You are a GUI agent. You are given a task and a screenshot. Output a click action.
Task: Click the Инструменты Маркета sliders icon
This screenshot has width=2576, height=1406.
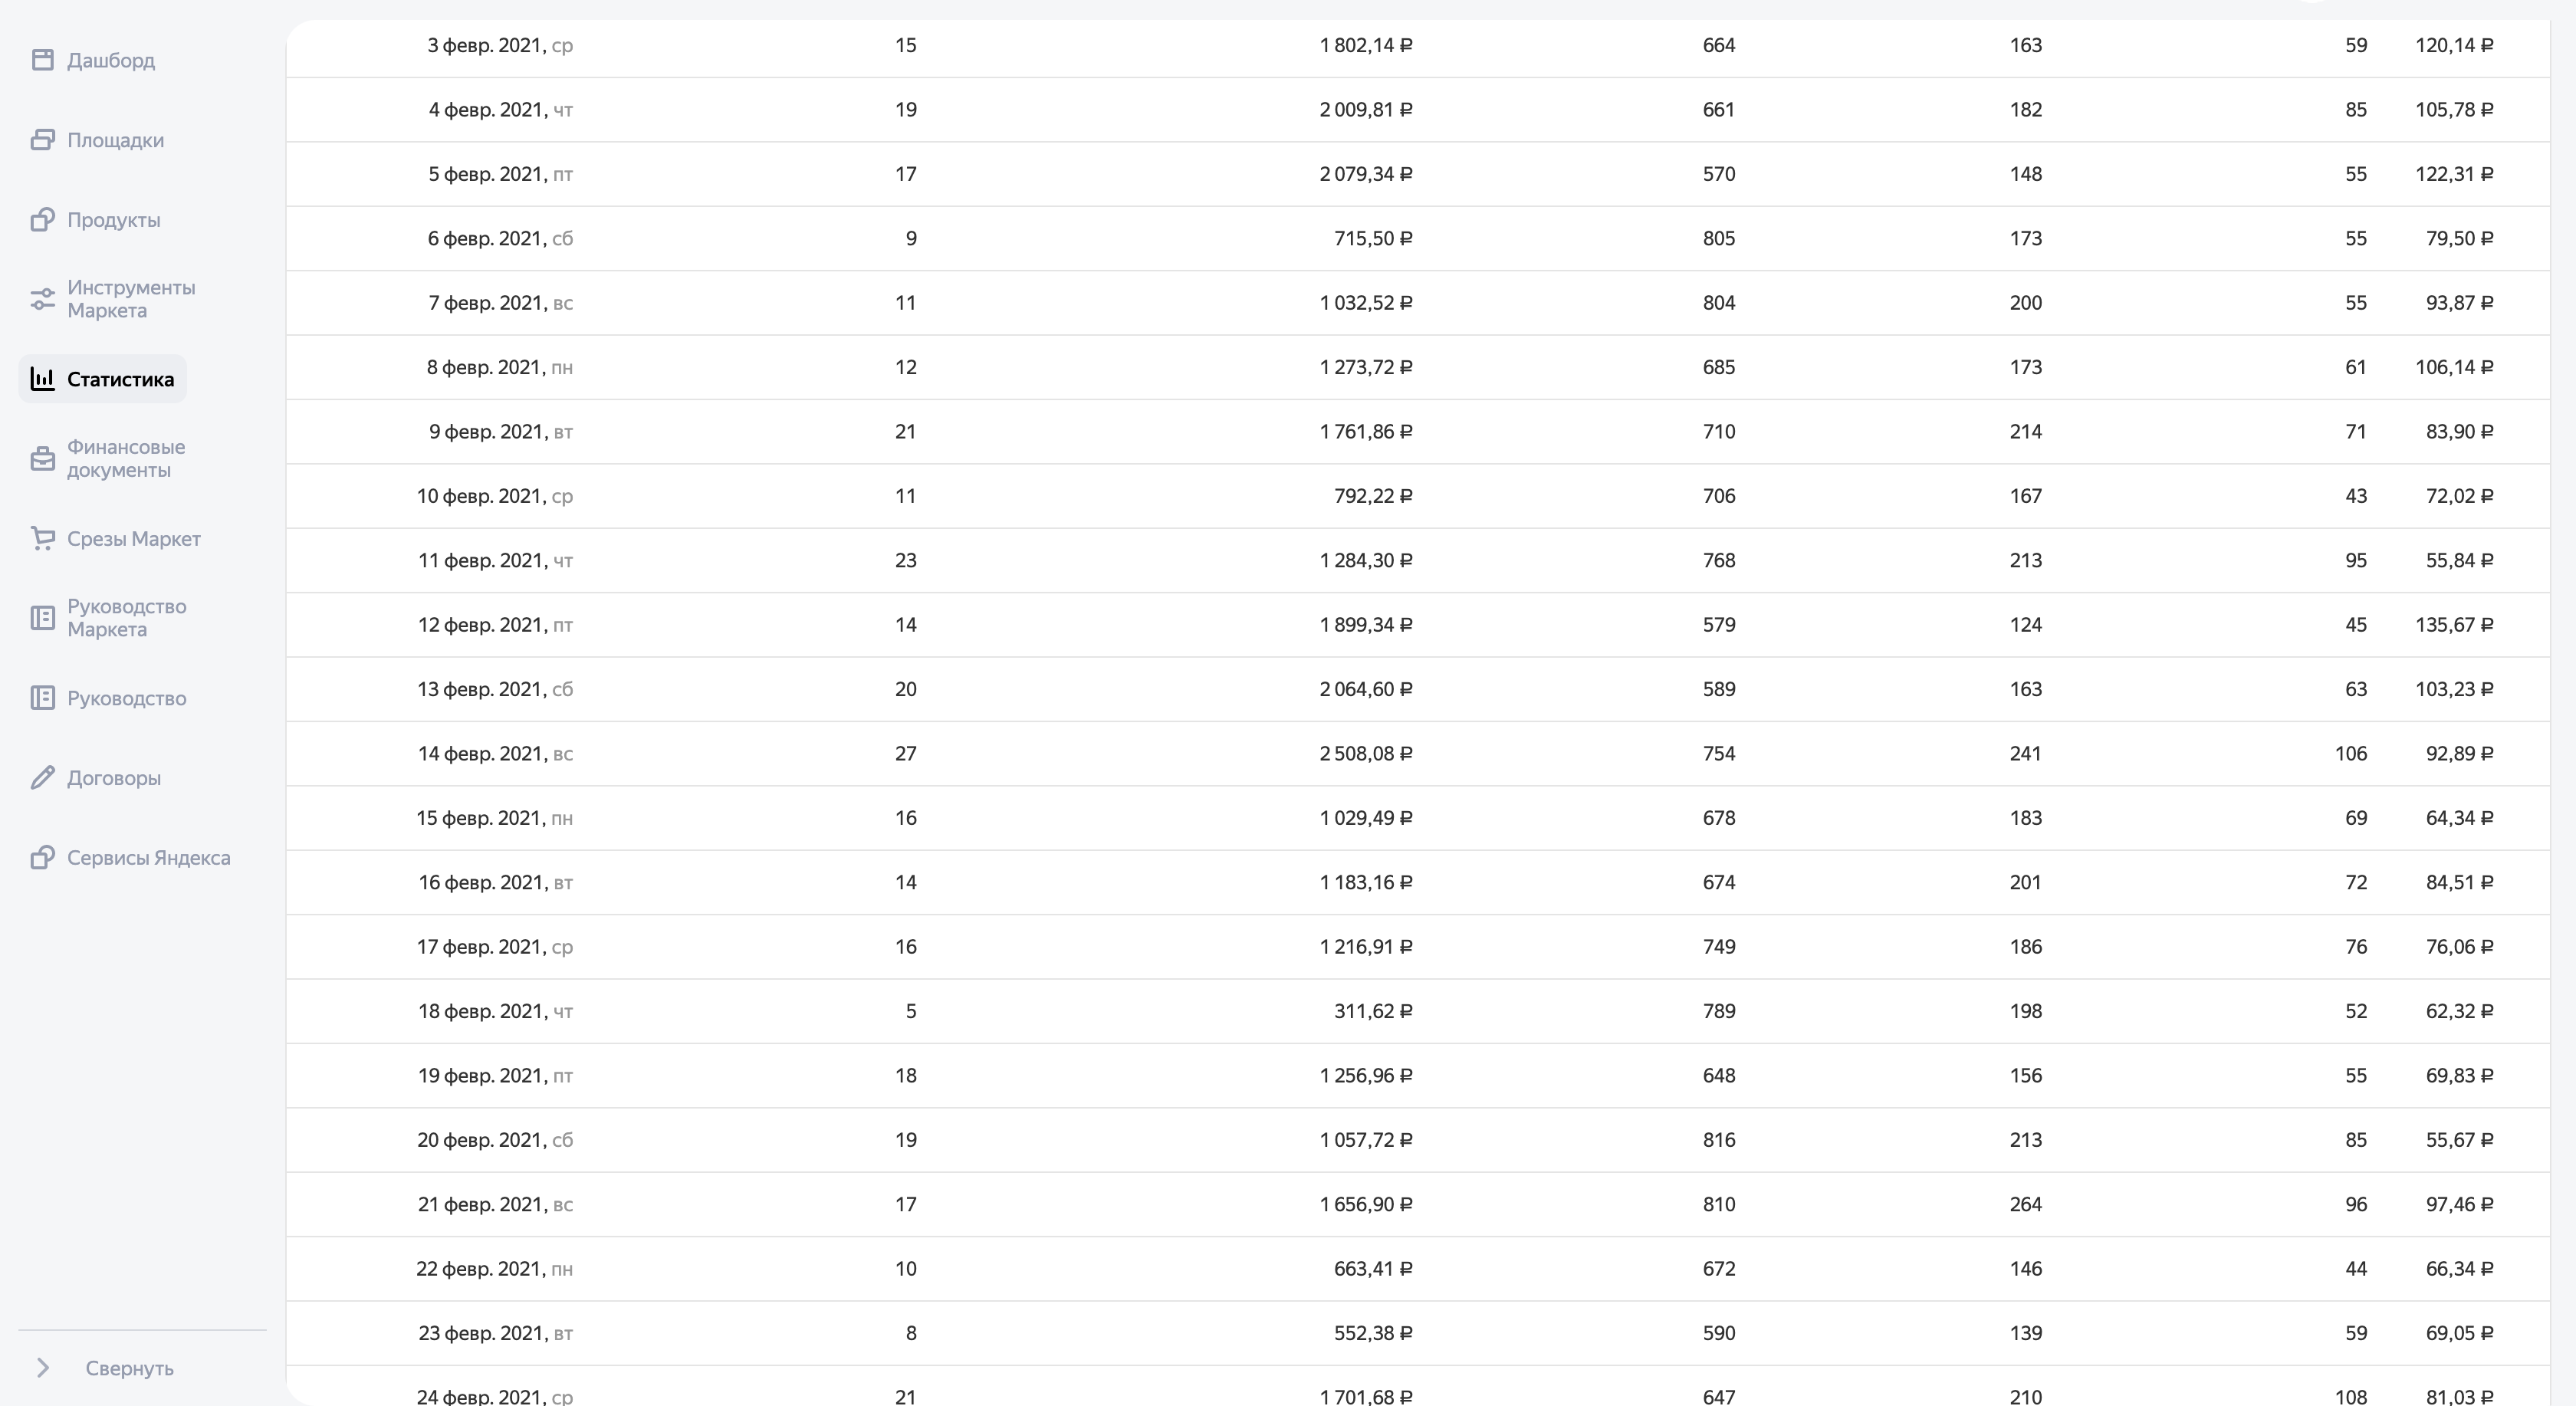42,299
